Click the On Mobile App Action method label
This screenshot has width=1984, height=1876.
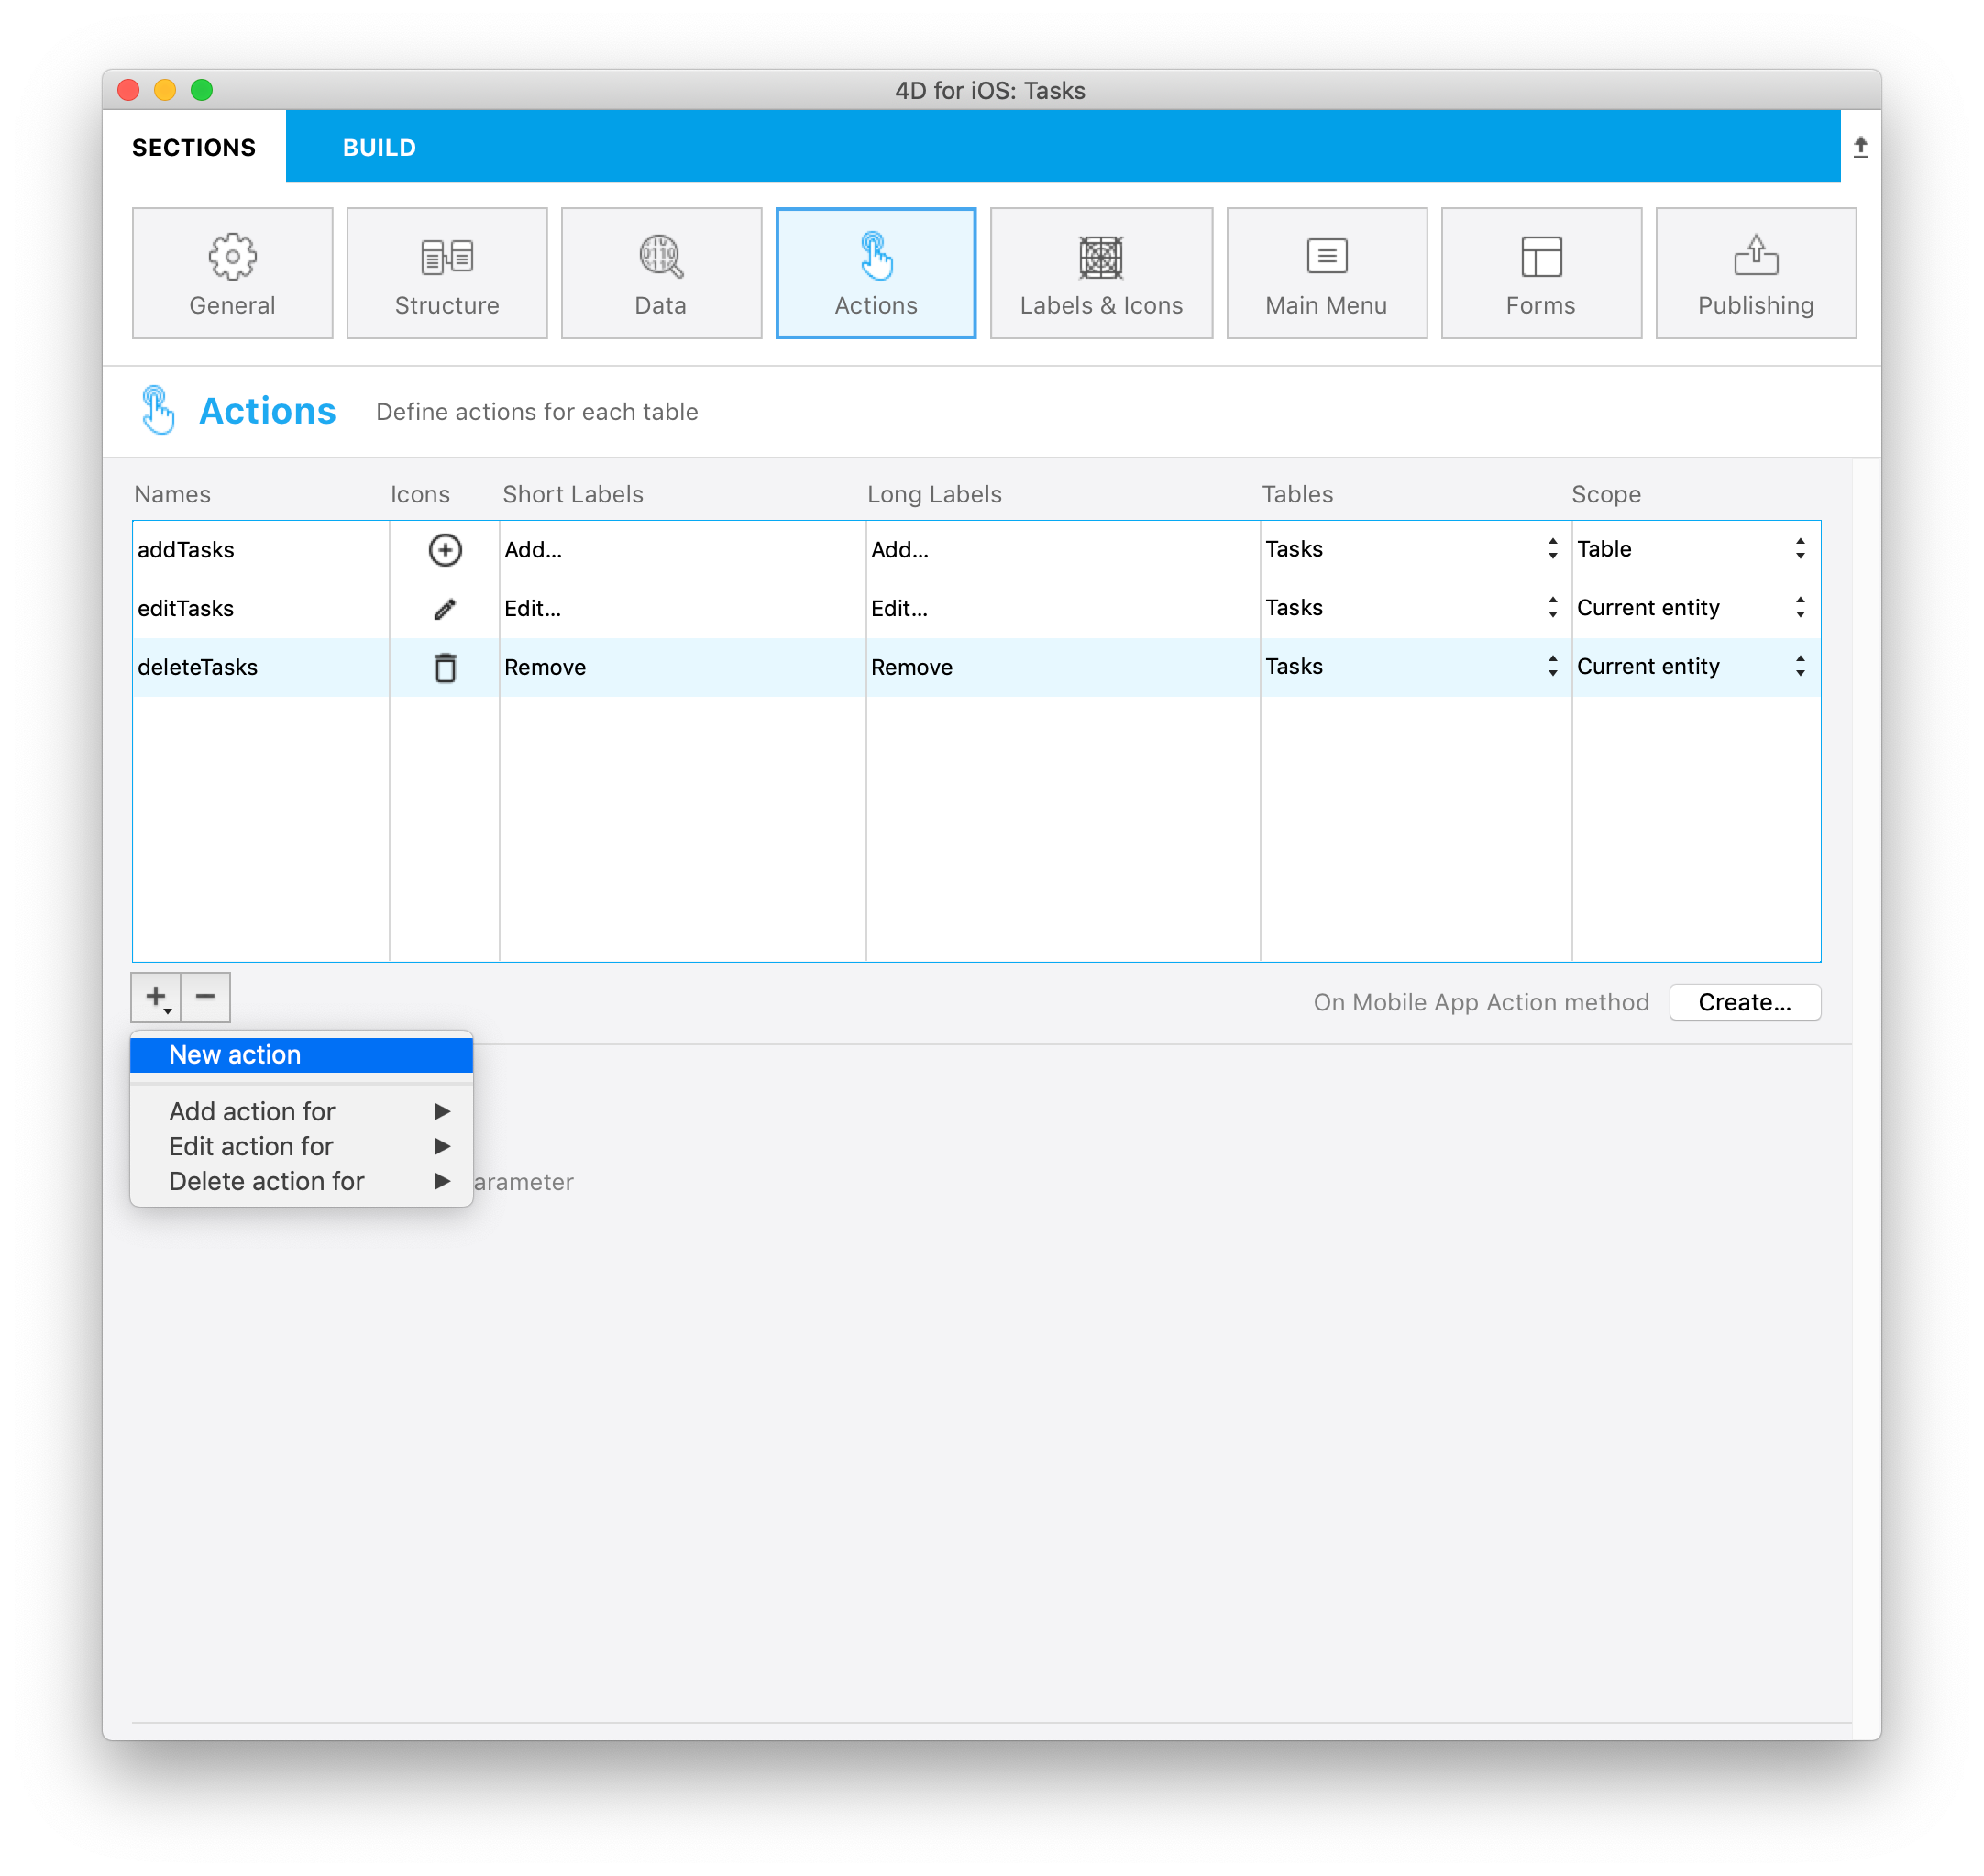[x=1481, y=1002]
